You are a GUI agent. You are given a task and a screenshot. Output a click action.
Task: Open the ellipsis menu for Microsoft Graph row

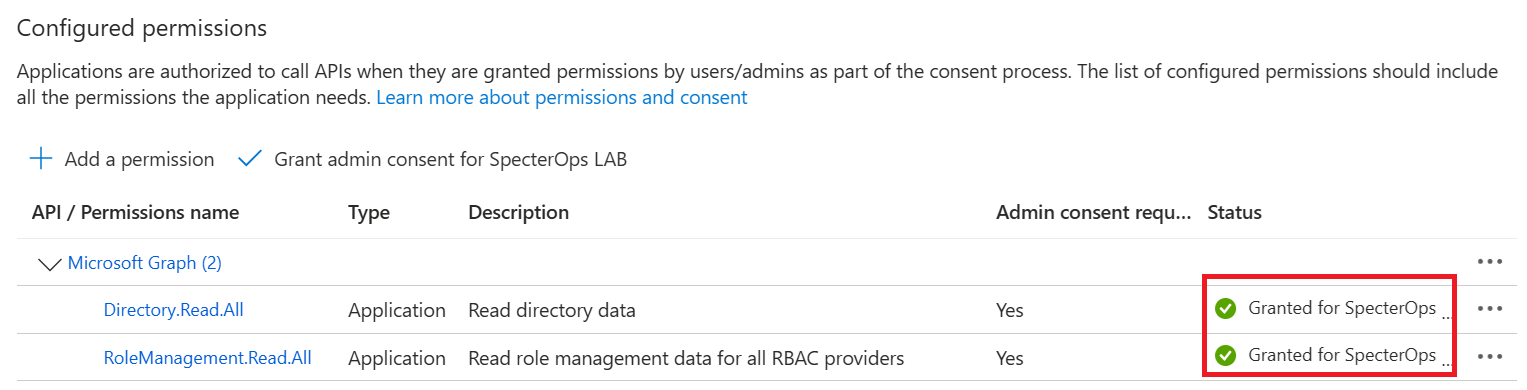point(1490,262)
